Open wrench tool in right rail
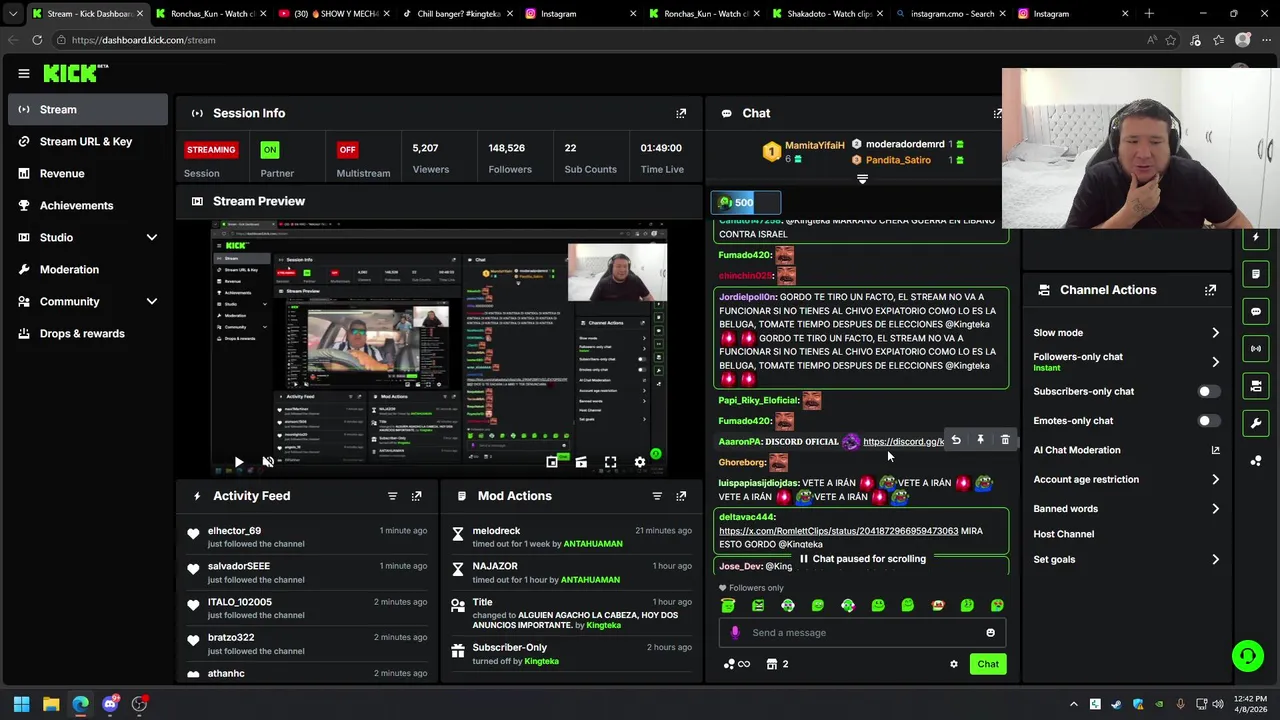Image resolution: width=1280 pixels, height=720 pixels. [1256, 423]
